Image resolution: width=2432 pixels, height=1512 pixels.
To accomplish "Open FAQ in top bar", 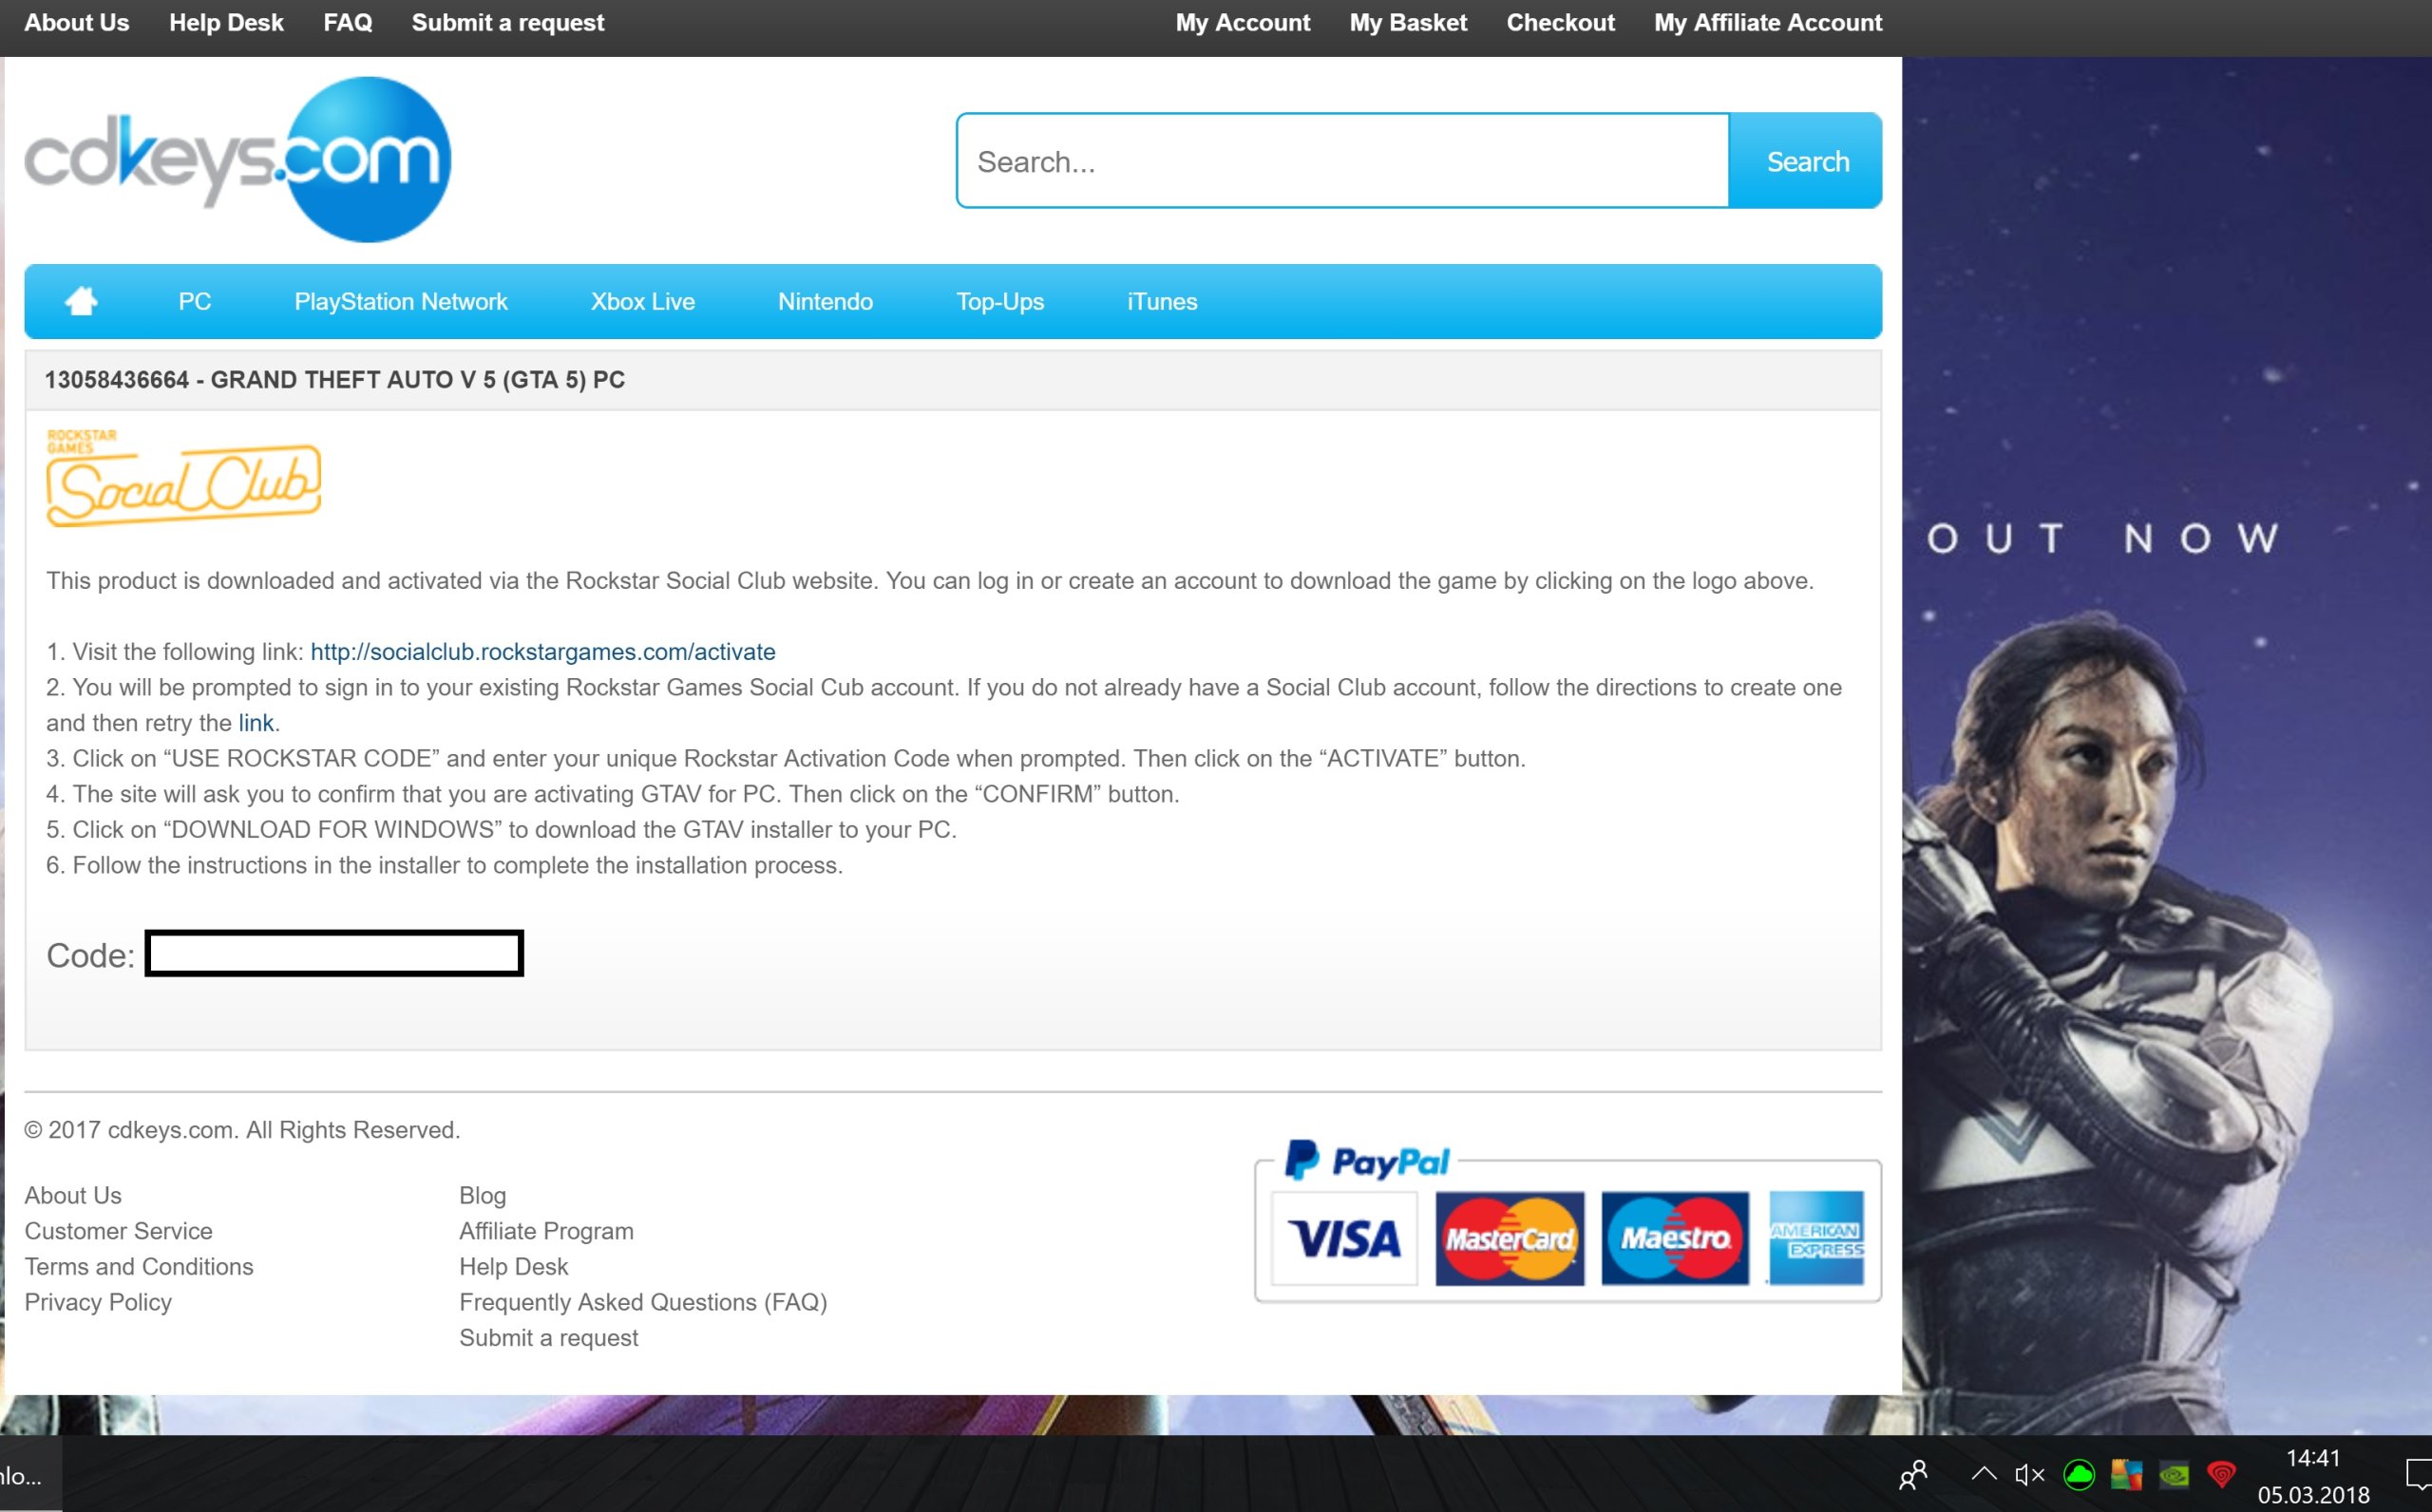I will (x=348, y=23).
